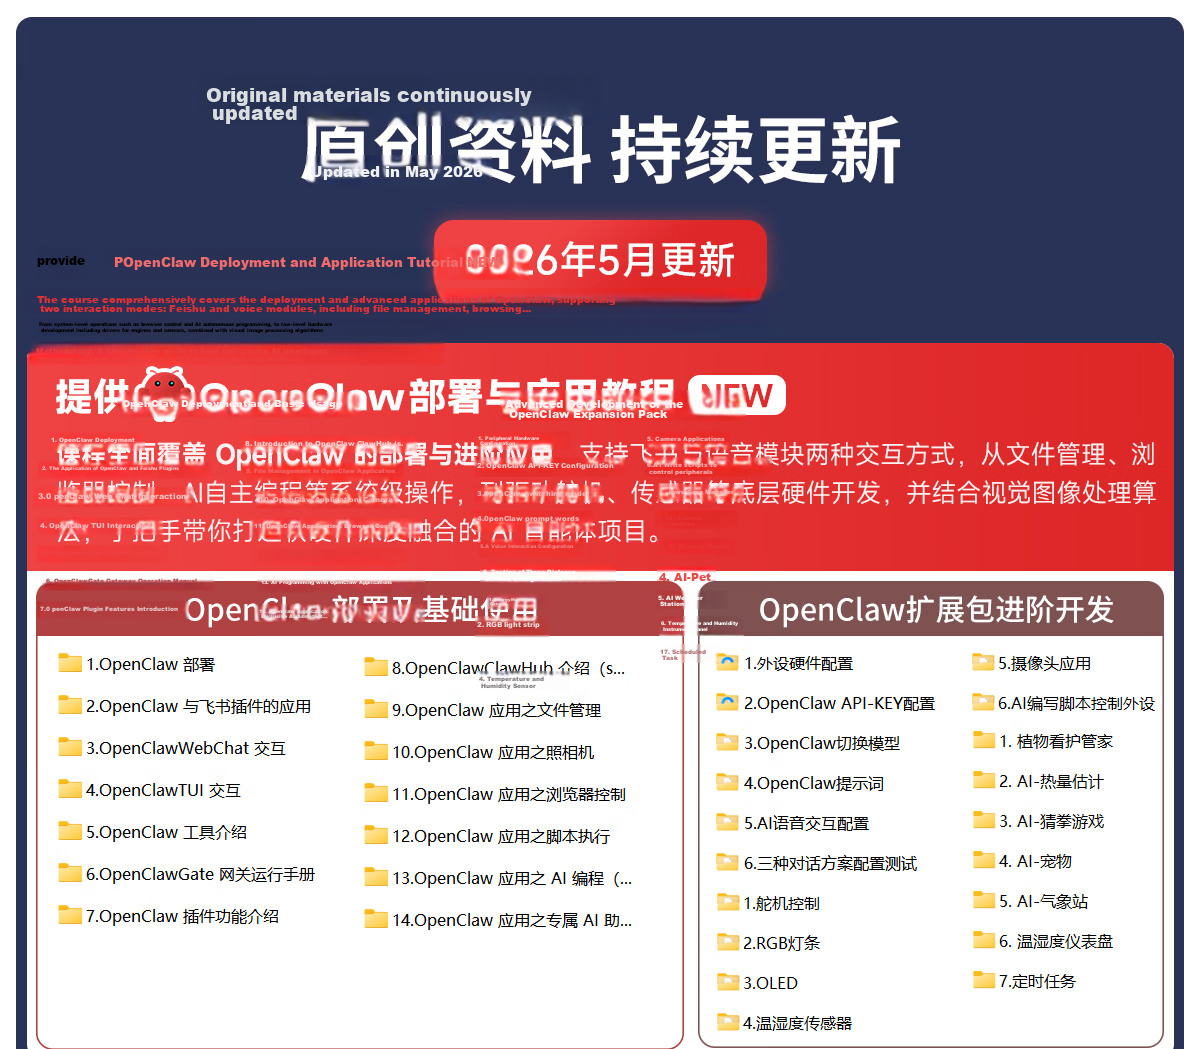Open the 6.AI编写脚本控制外设 entry
Image resolution: width=1200 pixels, height=1049 pixels.
click(1076, 703)
